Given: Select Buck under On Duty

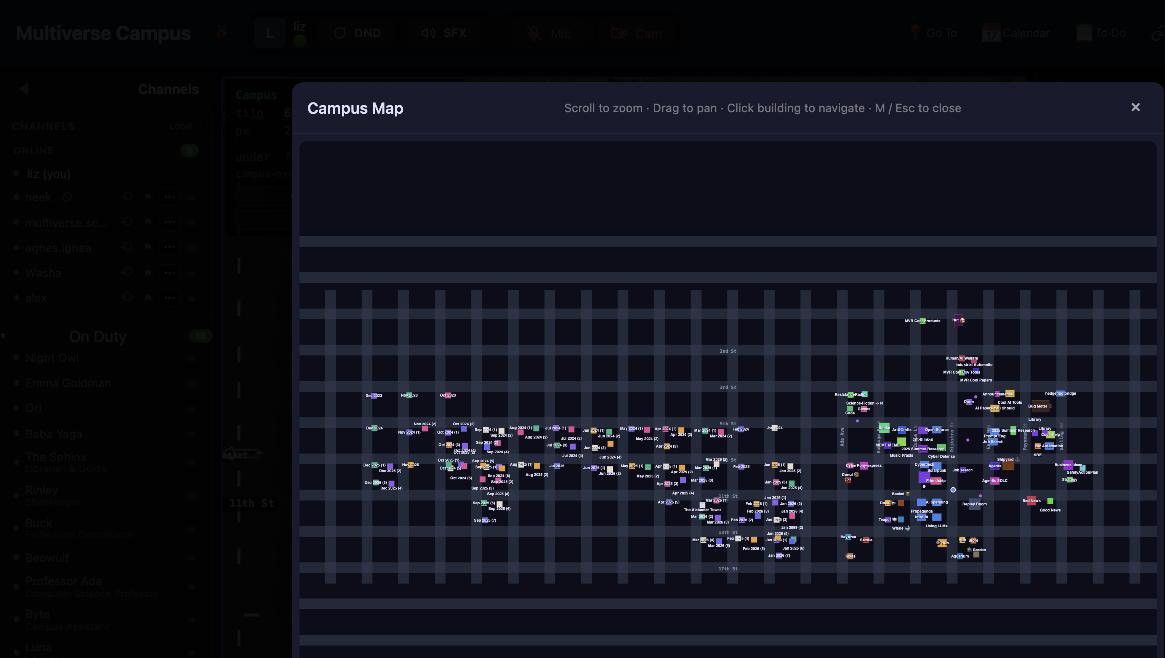Looking at the screenshot, I should click(x=38, y=522).
